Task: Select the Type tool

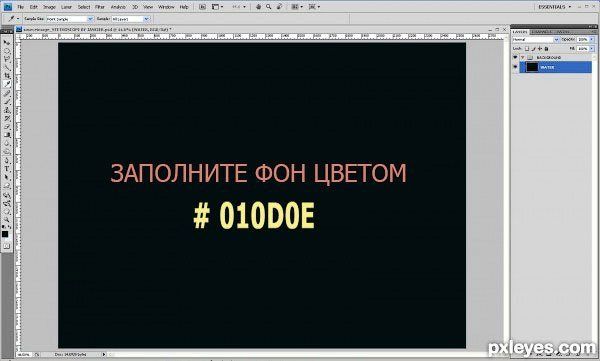Action: coord(7,169)
